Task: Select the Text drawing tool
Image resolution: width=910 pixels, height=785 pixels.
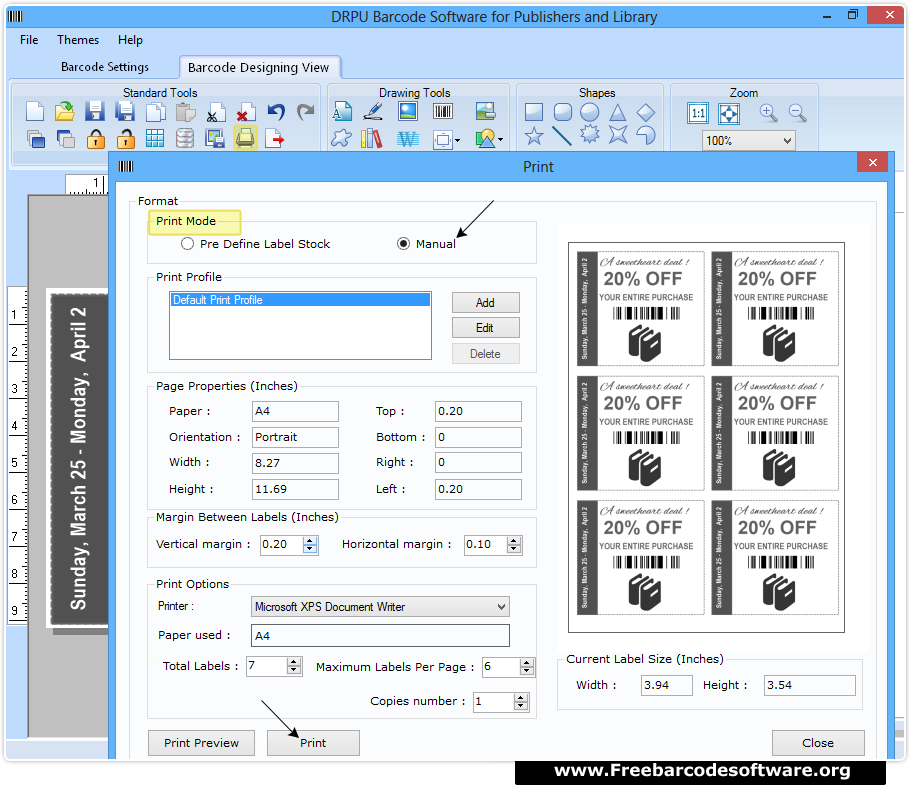Action: (x=342, y=111)
